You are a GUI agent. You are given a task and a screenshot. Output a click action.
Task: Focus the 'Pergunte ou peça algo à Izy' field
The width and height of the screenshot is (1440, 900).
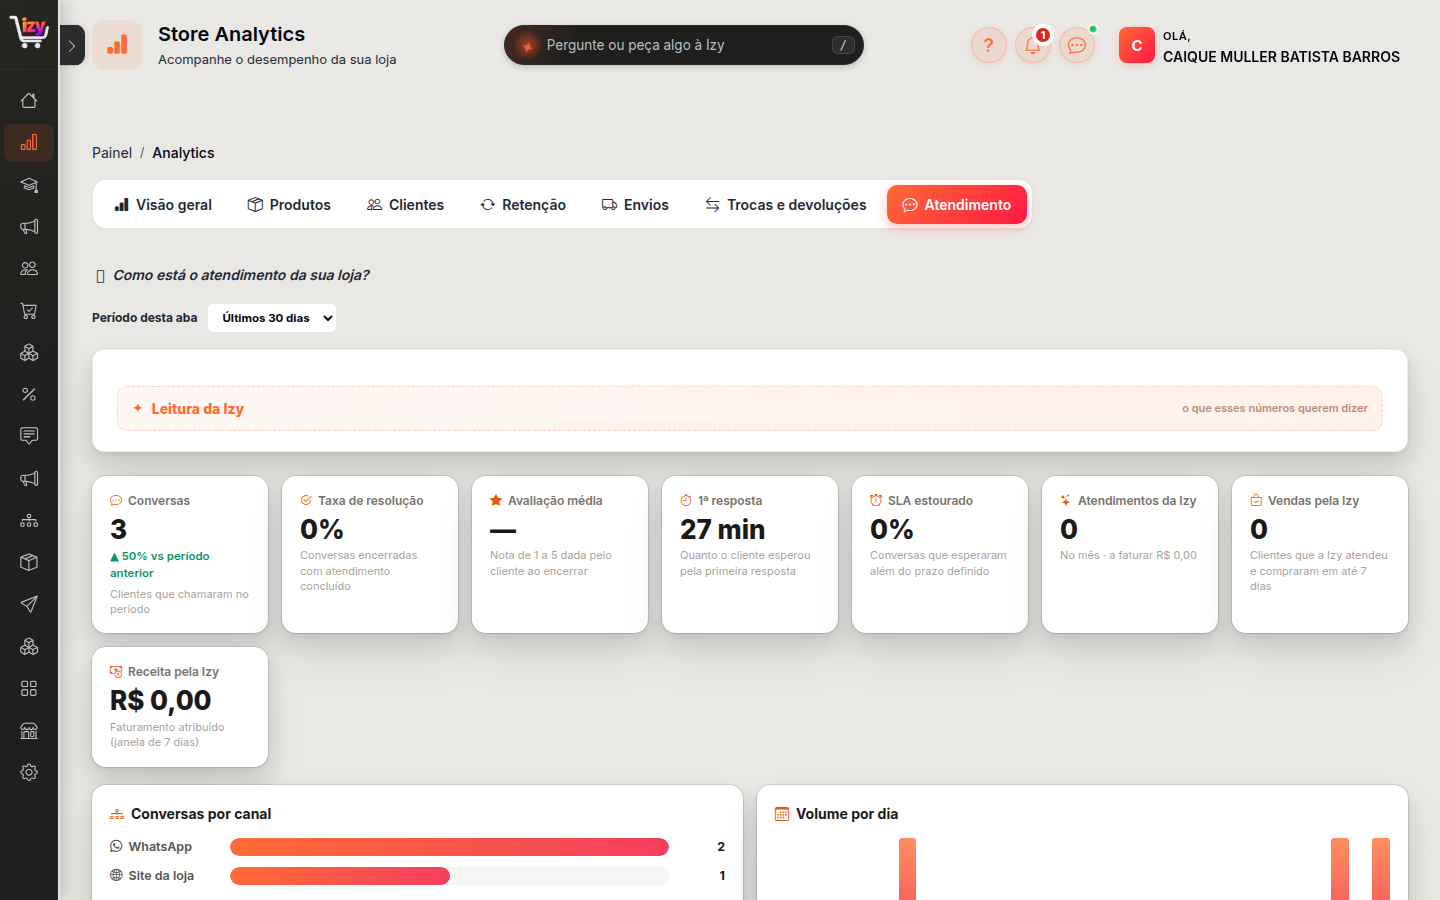(x=683, y=45)
